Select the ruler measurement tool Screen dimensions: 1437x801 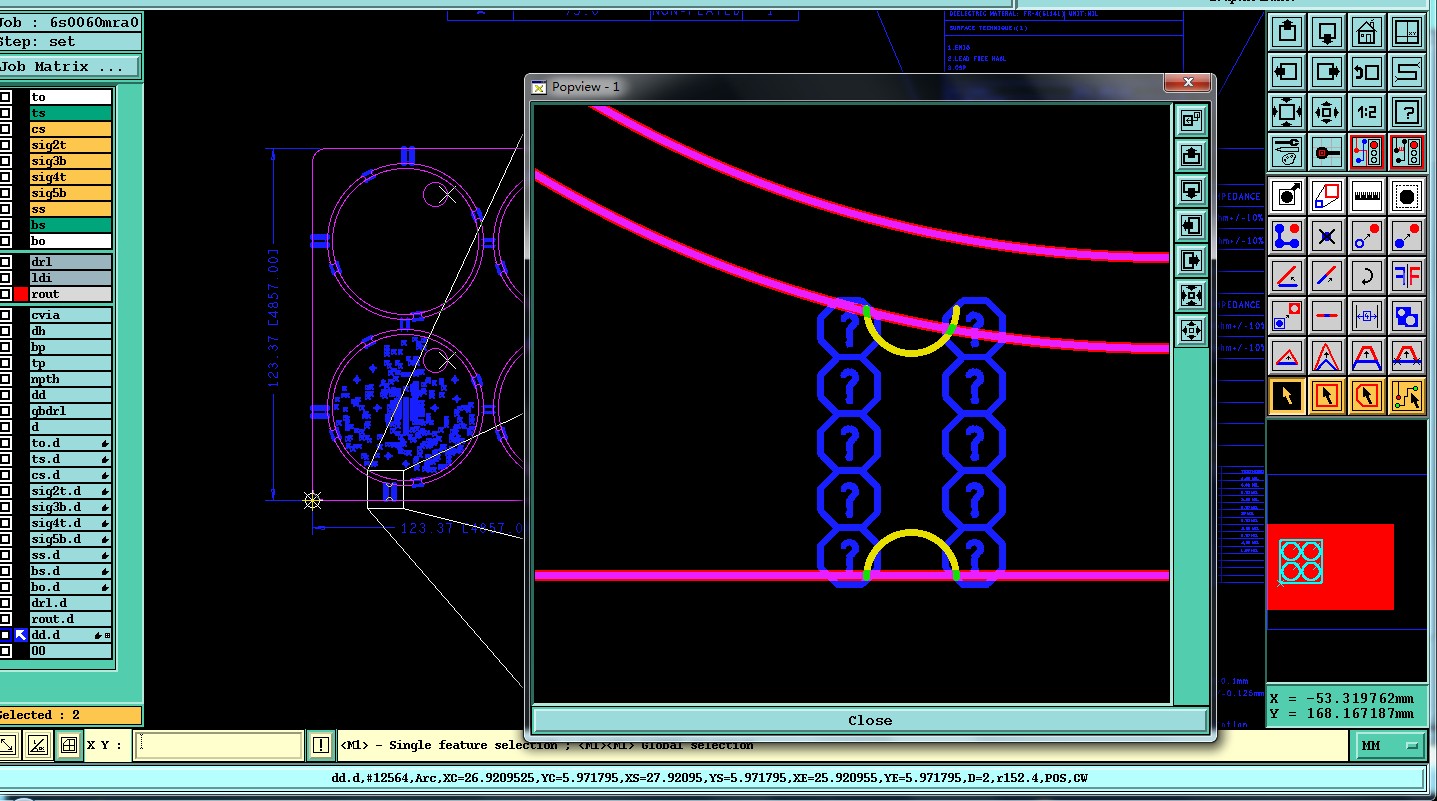pyautogui.click(x=1367, y=196)
